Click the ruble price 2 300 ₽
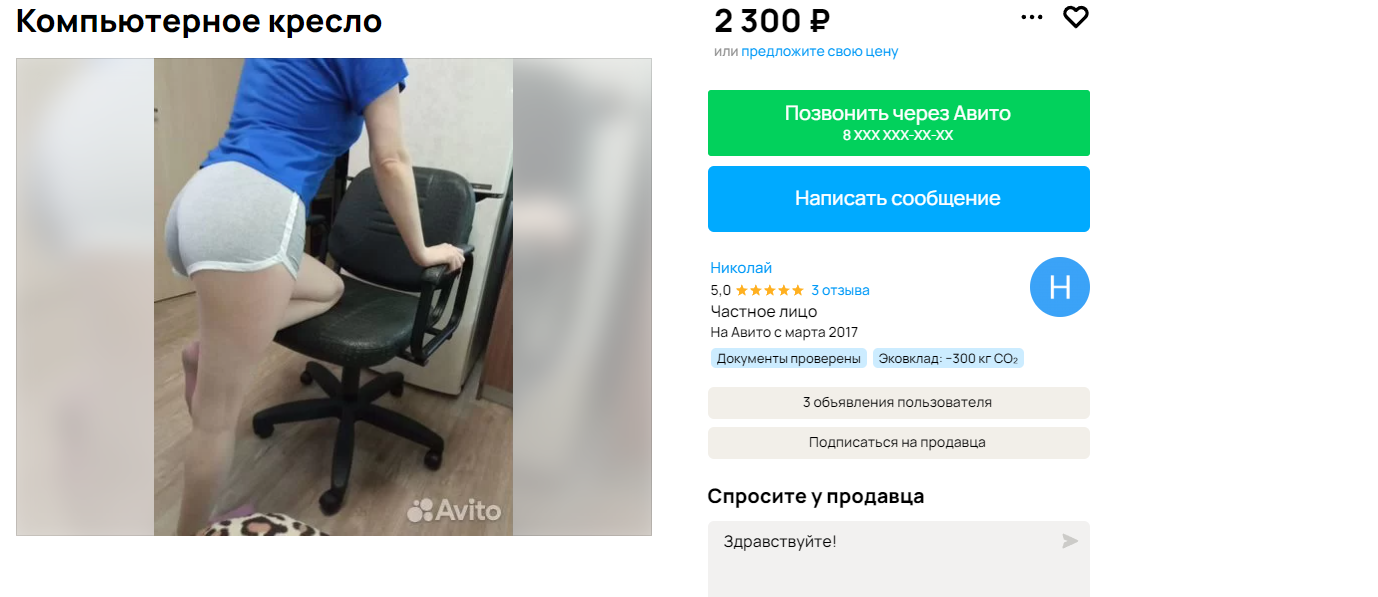The height and width of the screenshot is (597, 1378). click(772, 20)
